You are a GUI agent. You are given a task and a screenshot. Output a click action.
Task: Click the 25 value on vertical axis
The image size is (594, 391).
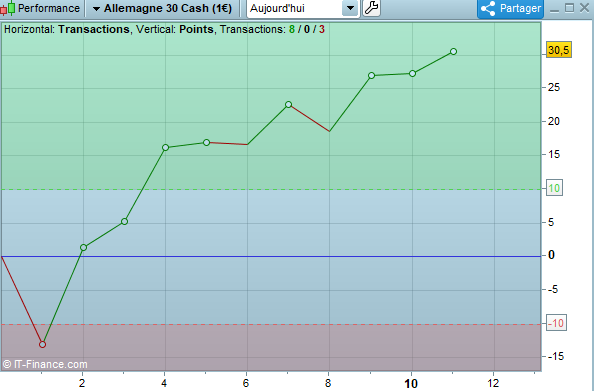coord(553,88)
